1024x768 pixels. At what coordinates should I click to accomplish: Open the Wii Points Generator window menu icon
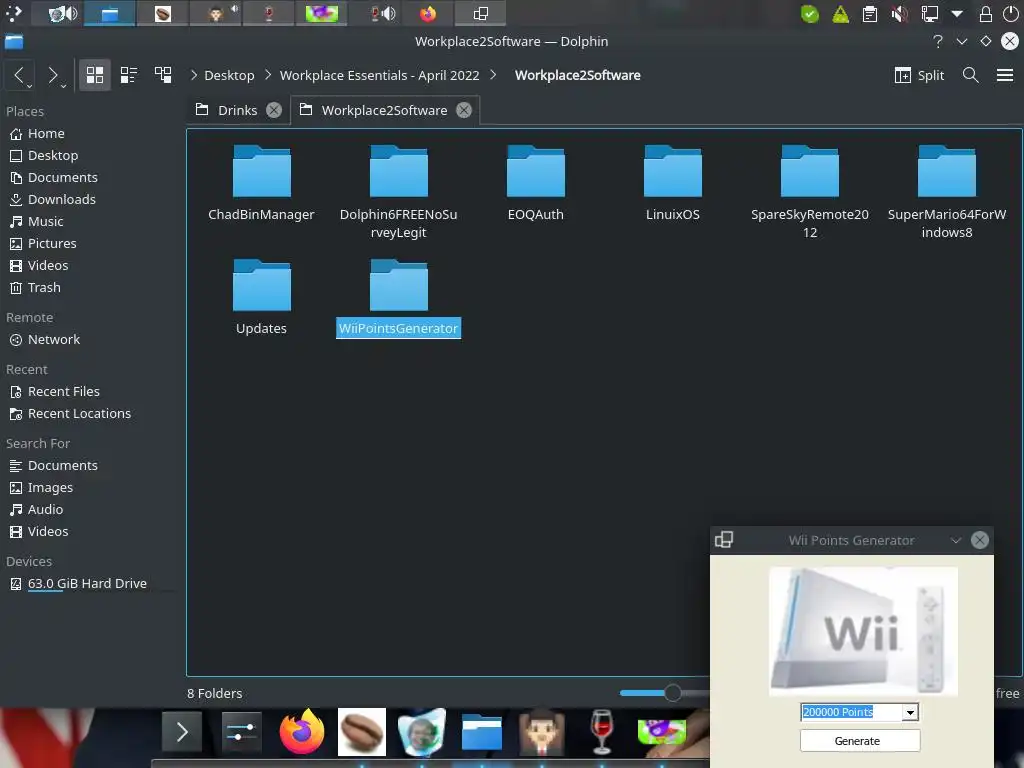724,540
